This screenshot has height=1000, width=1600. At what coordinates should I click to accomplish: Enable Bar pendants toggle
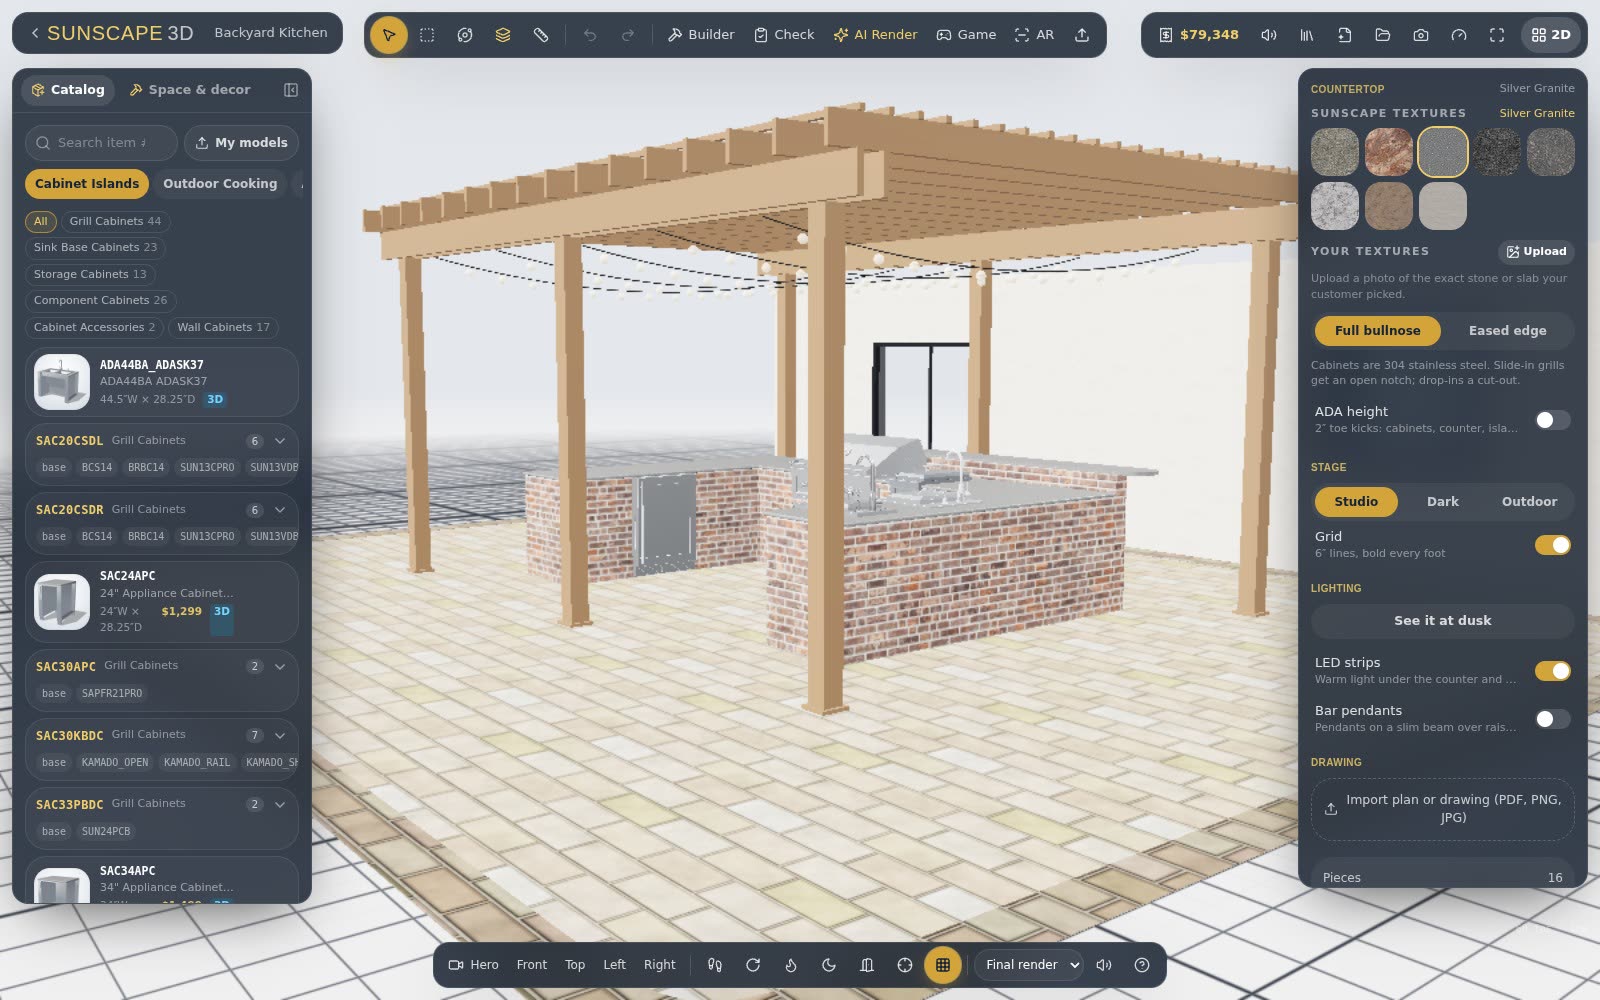tap(1552, 719)
